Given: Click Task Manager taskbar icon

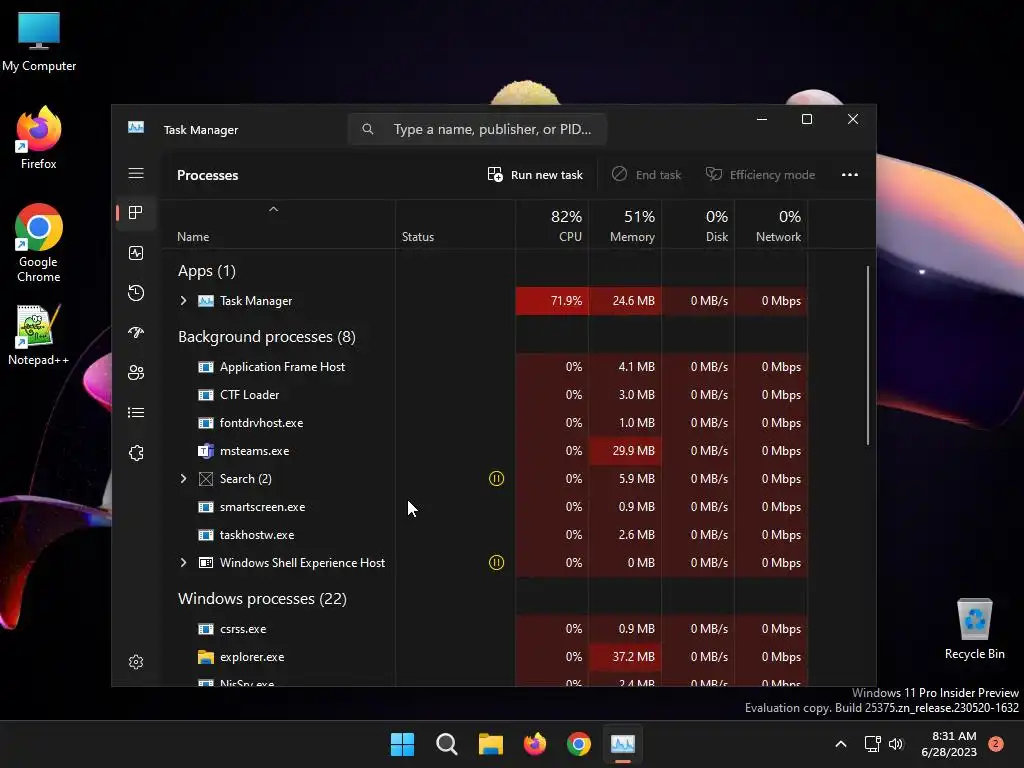Looking at the screenshot, I should [x=622, y=744].
